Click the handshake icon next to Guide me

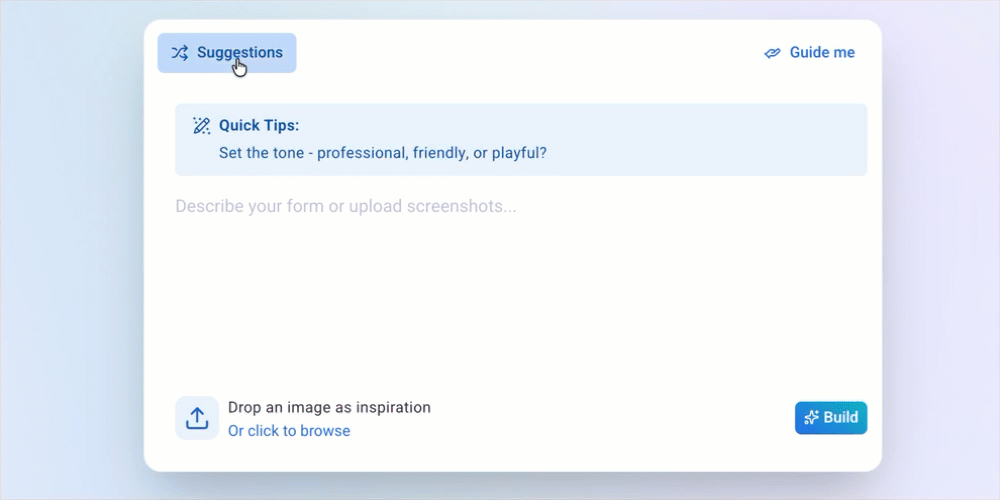[772, 53]
